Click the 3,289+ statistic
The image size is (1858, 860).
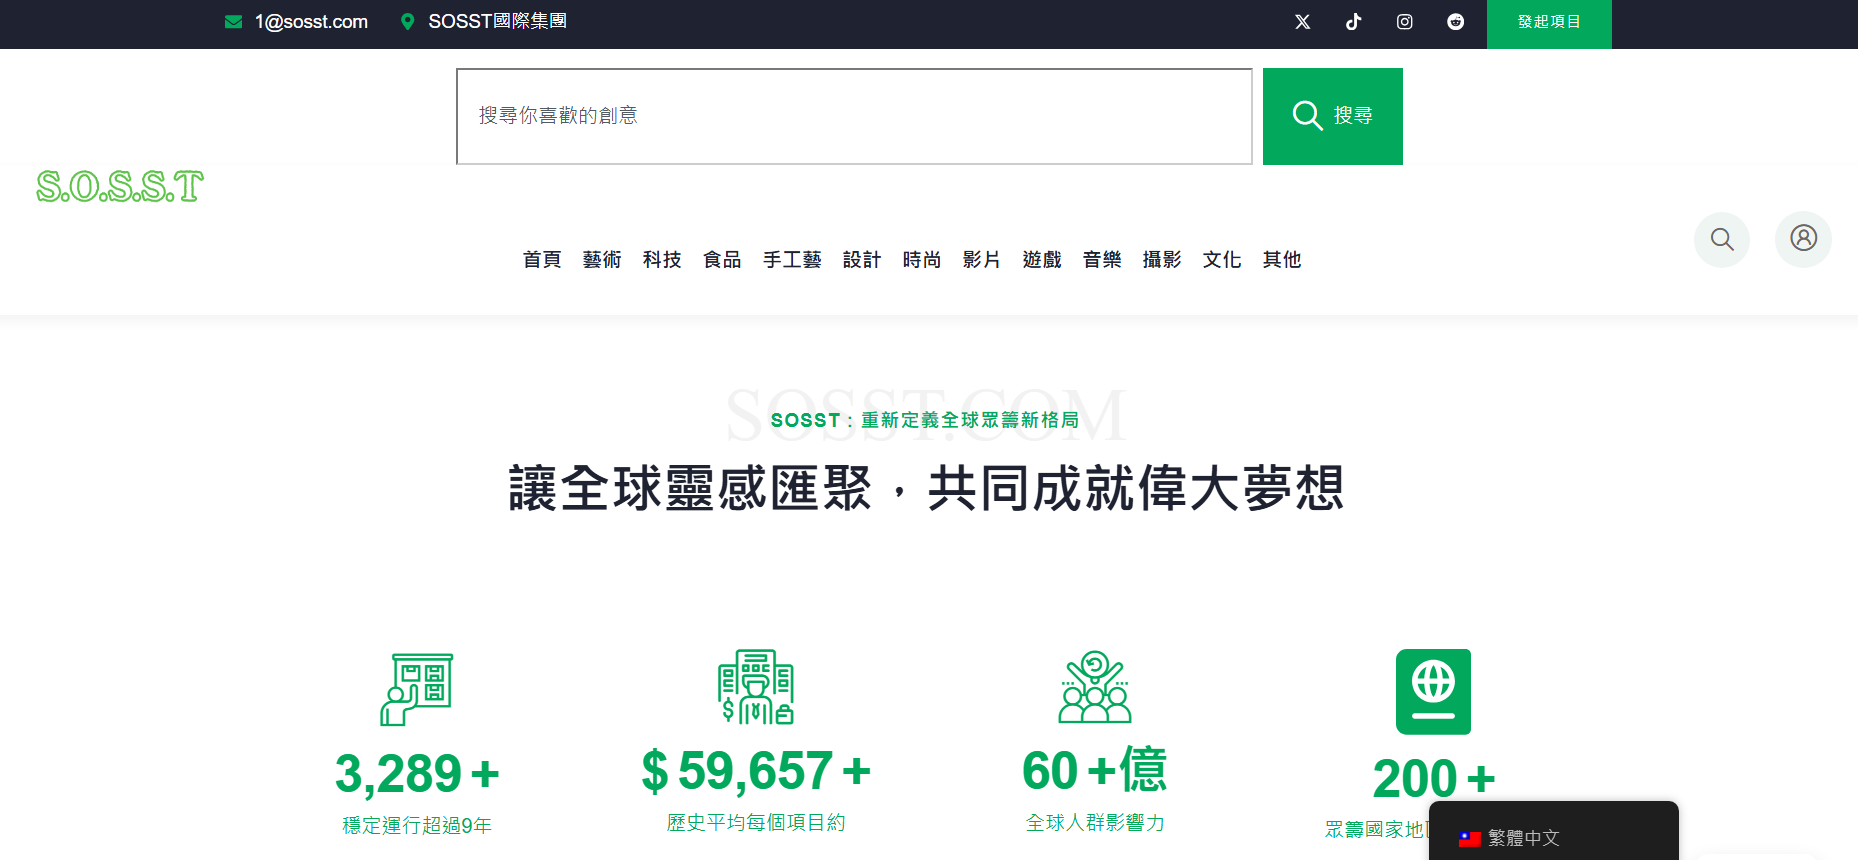pos(417,774)
